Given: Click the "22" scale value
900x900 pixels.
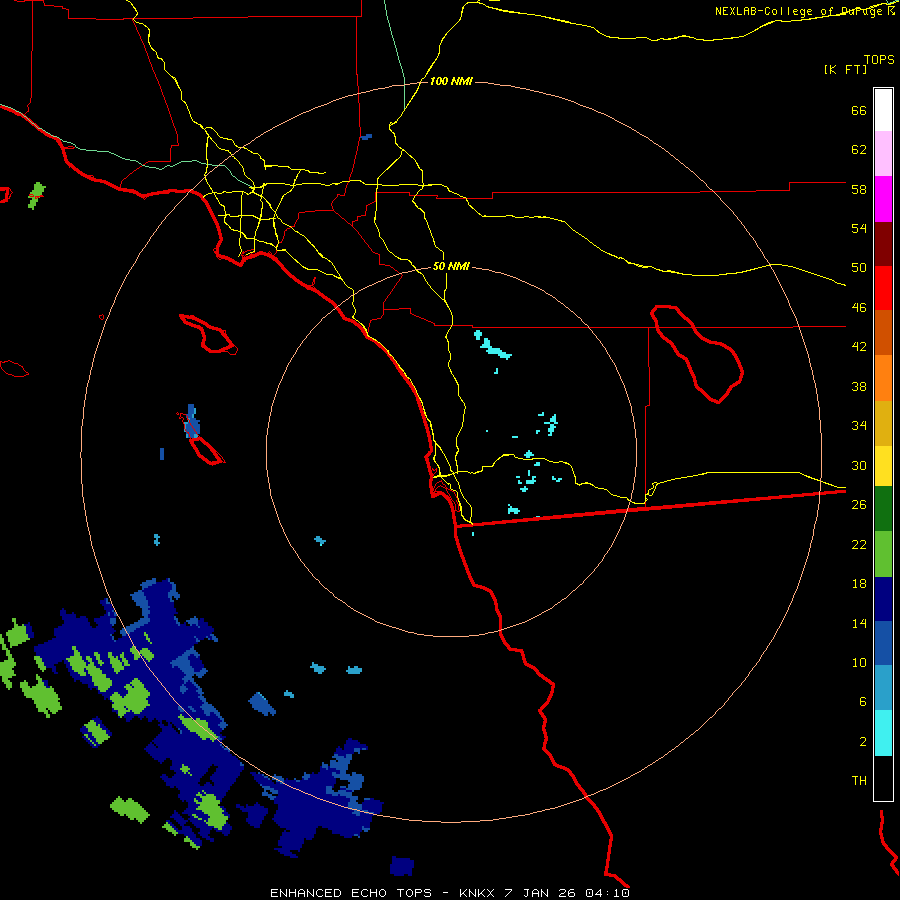Looking at the screenshot, I should click(x=859, y=544).
